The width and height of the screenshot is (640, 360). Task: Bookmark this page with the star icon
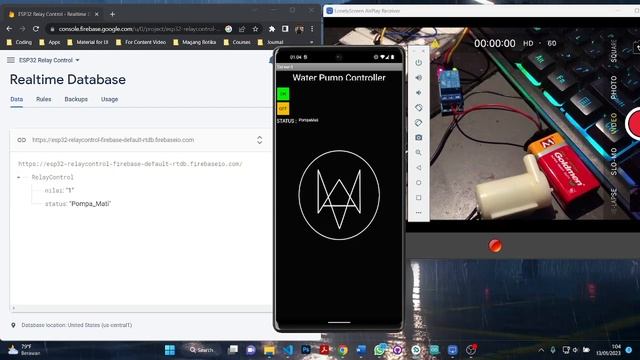[x=256, y=29]
